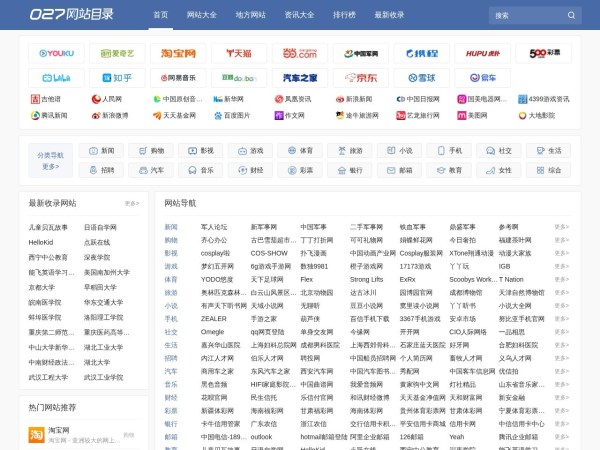This screenshot has width=600, height=450.
Task: Click the 淘宝网 orange icon in 热门网站推荐
Action: point(36,435)
